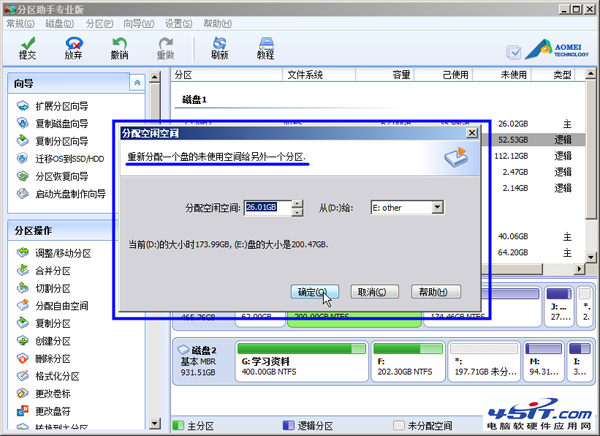
Task: Select I: partition block on disk 2
Action: pos(580,361)
